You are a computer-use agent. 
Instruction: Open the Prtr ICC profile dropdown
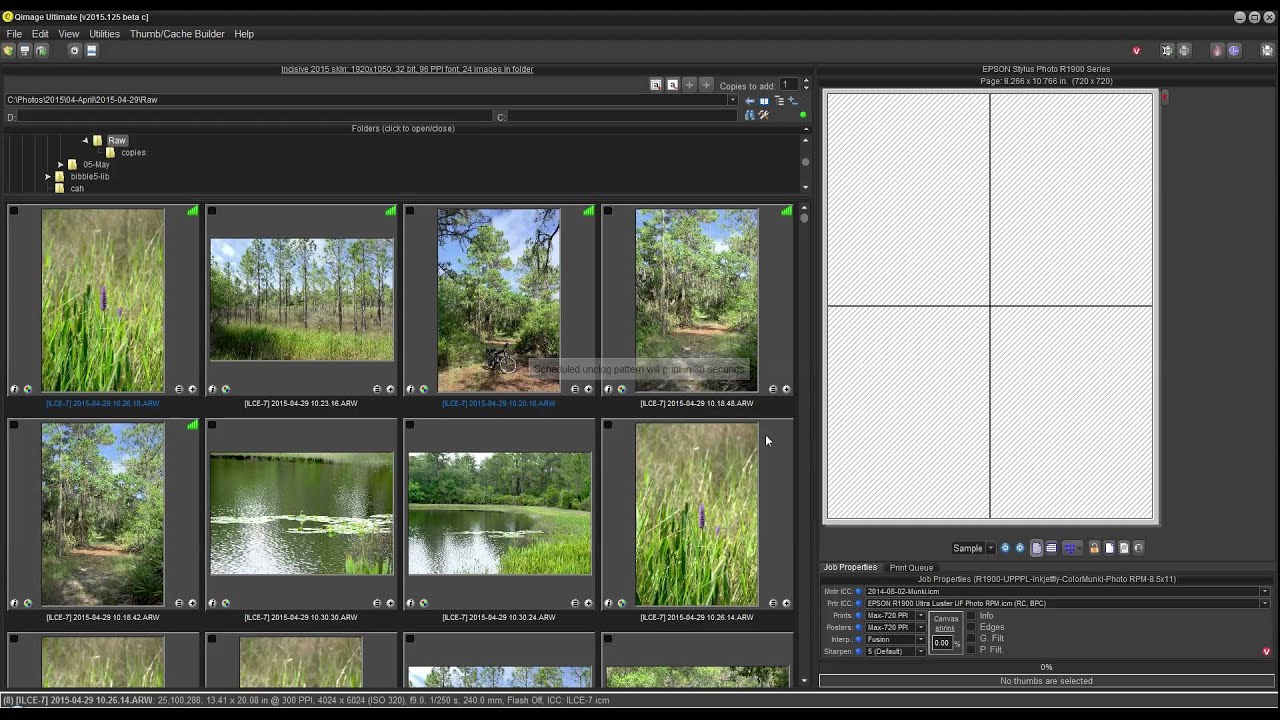point(1264,604)
